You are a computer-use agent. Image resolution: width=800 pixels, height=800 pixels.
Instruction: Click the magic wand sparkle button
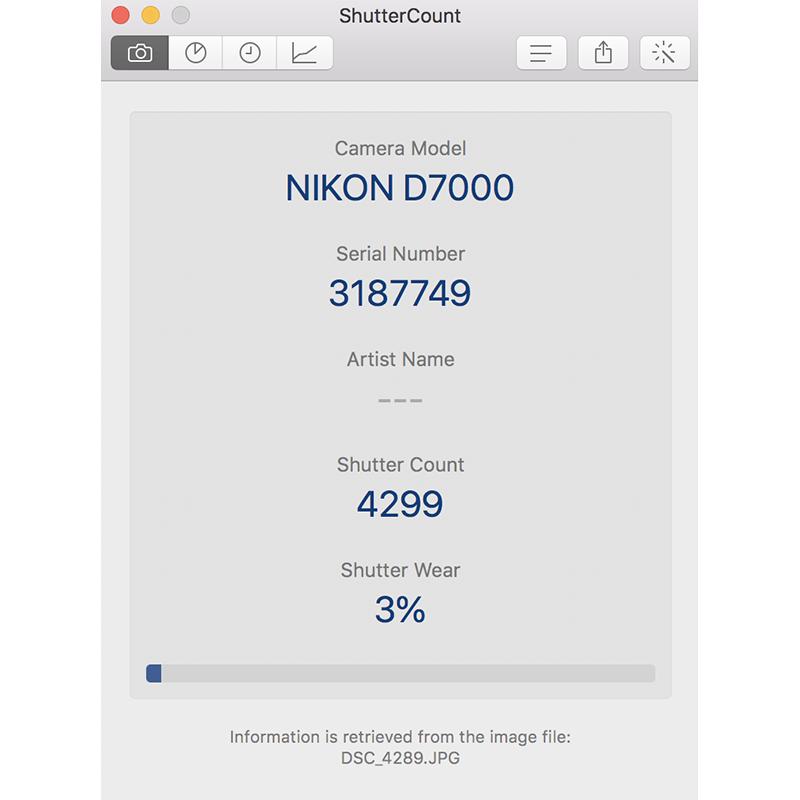[x=664, y=53]
